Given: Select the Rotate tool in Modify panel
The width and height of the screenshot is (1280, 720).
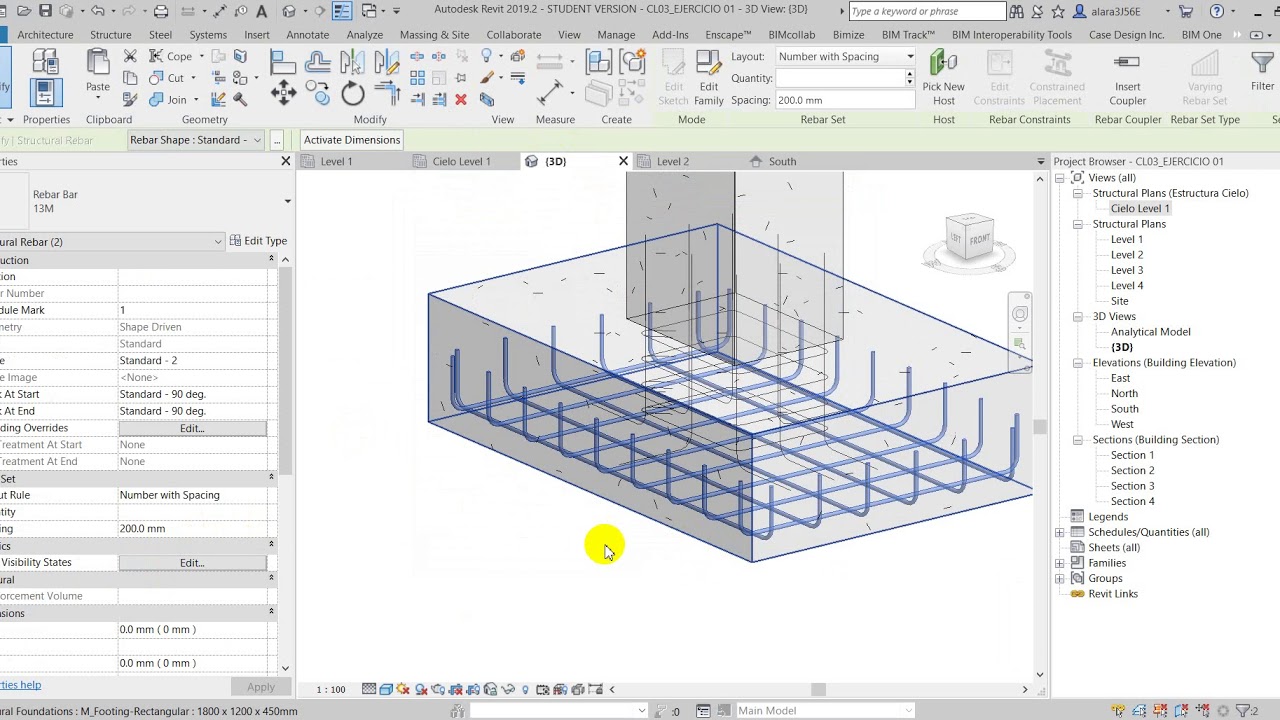Looking at the screenshot, I should 353,94.
